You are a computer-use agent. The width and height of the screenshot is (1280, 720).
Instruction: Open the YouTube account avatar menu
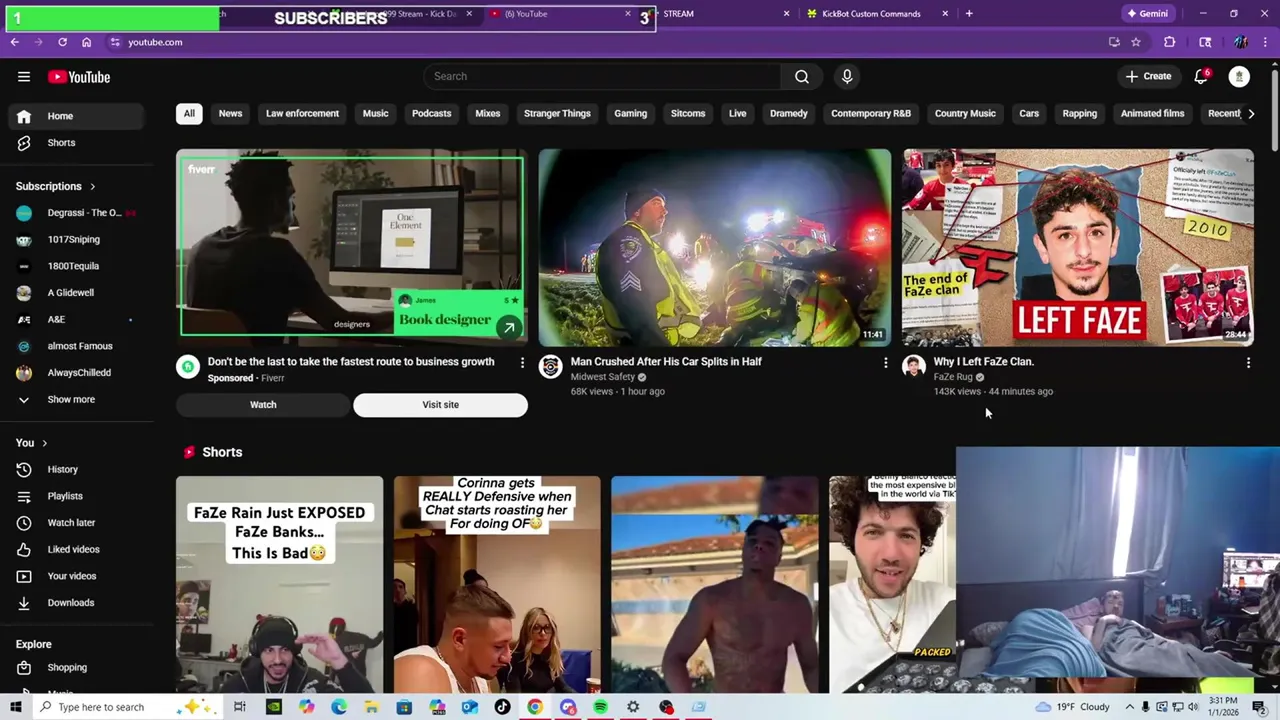click(1239, 76)
